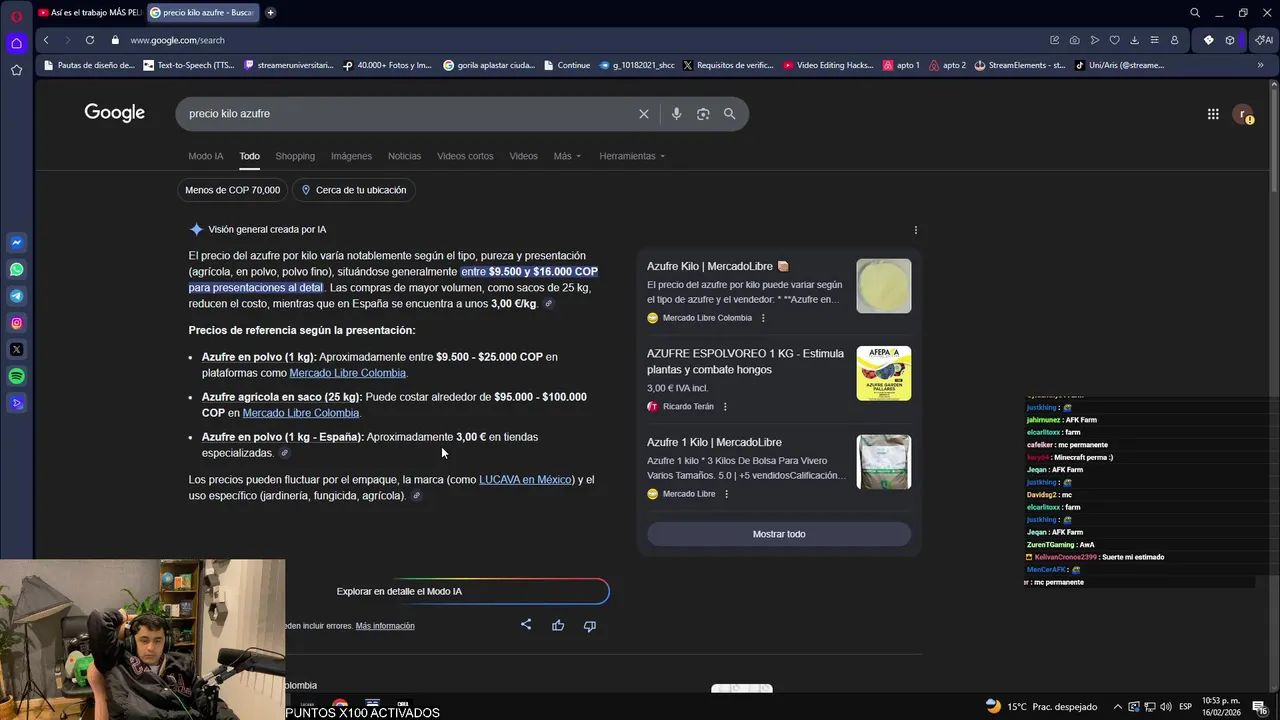Clear the Google search box
Screen dimensions: 1280x720
coord(644,114)
